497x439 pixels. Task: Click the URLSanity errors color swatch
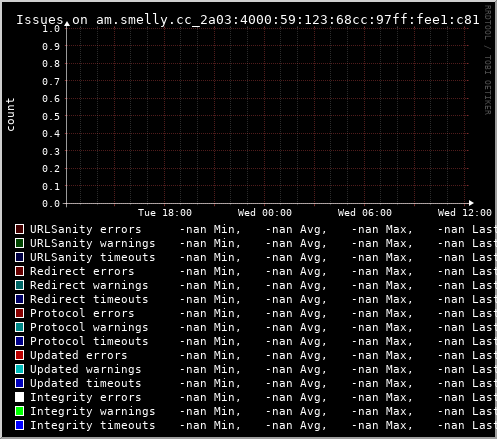click(x=19, y=229)
